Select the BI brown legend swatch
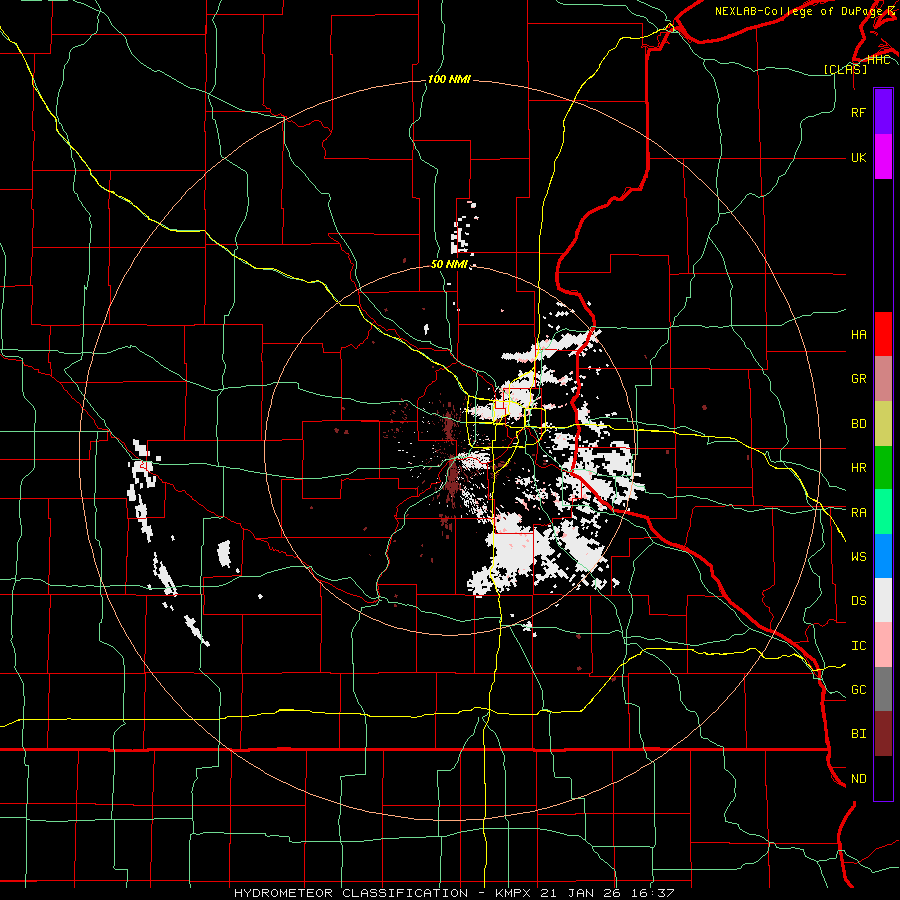Image resolution: width=900 pixels, height=900 pixels. (883, 734)
